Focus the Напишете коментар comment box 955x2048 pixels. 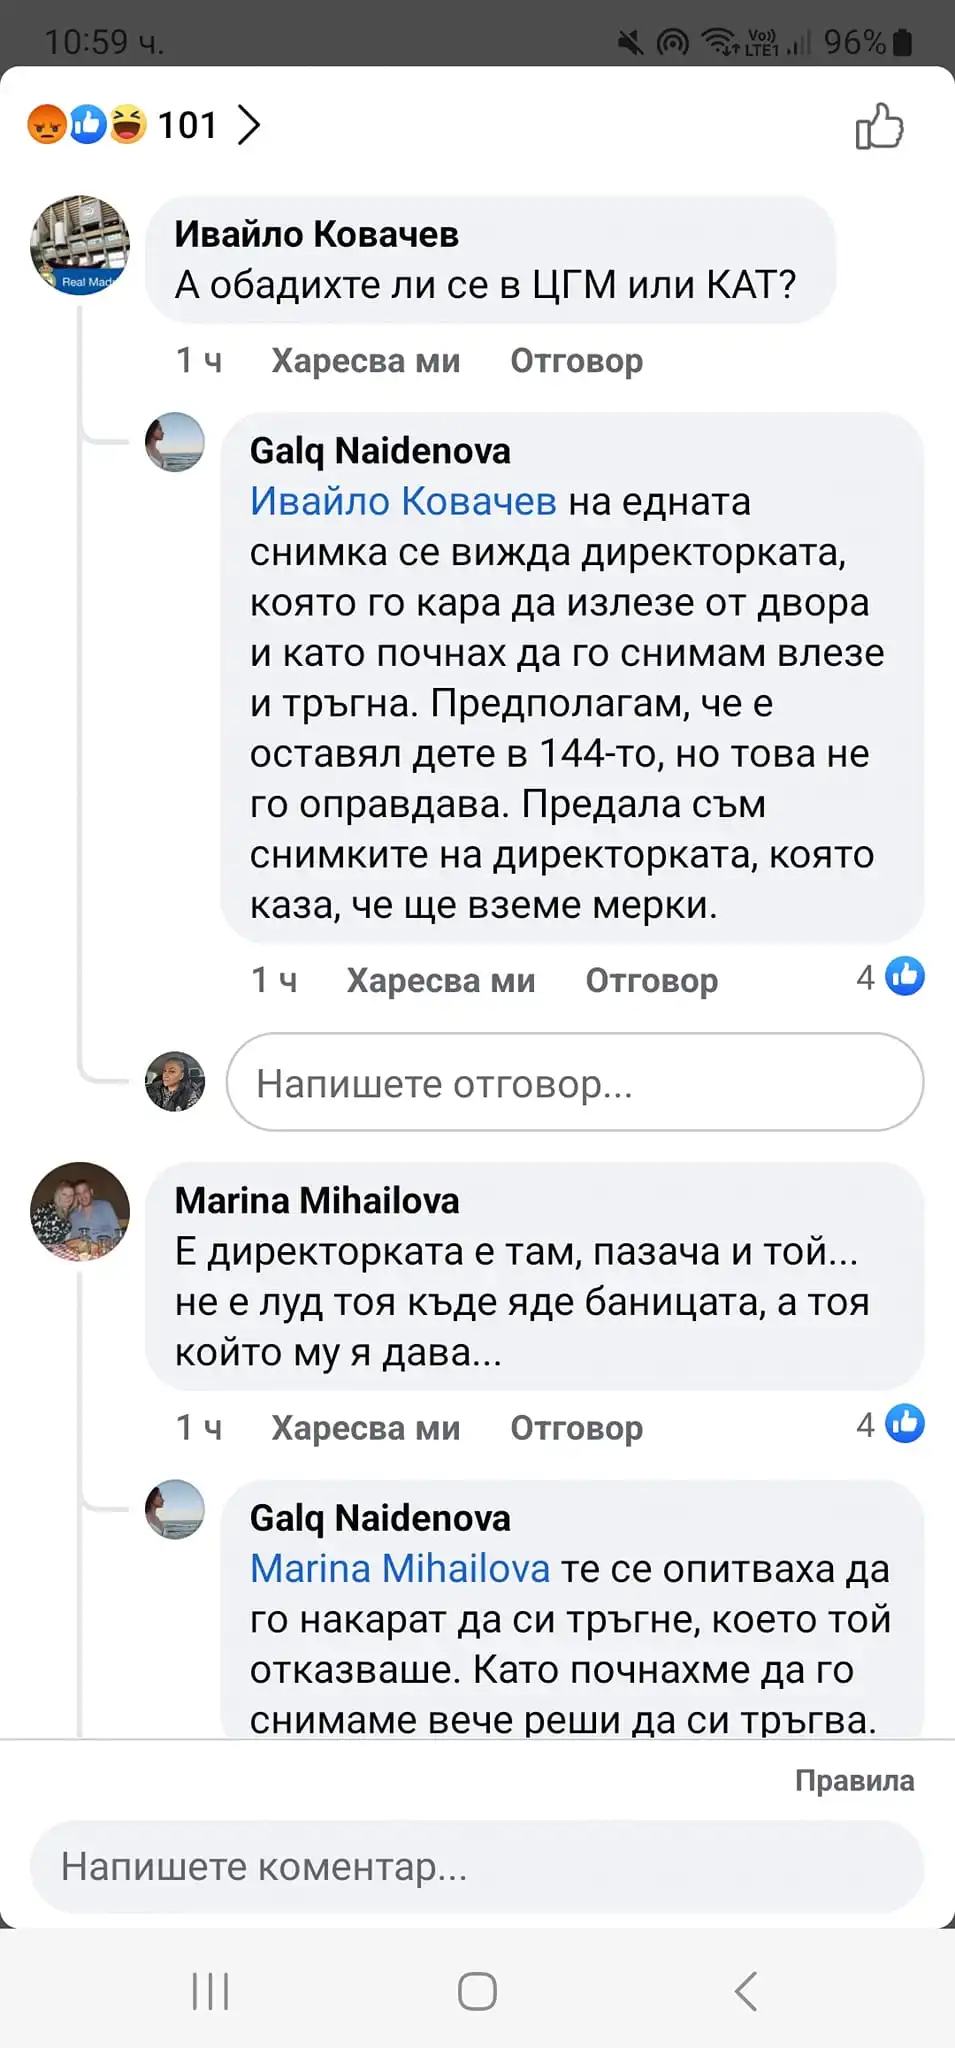coord(476,1866)
